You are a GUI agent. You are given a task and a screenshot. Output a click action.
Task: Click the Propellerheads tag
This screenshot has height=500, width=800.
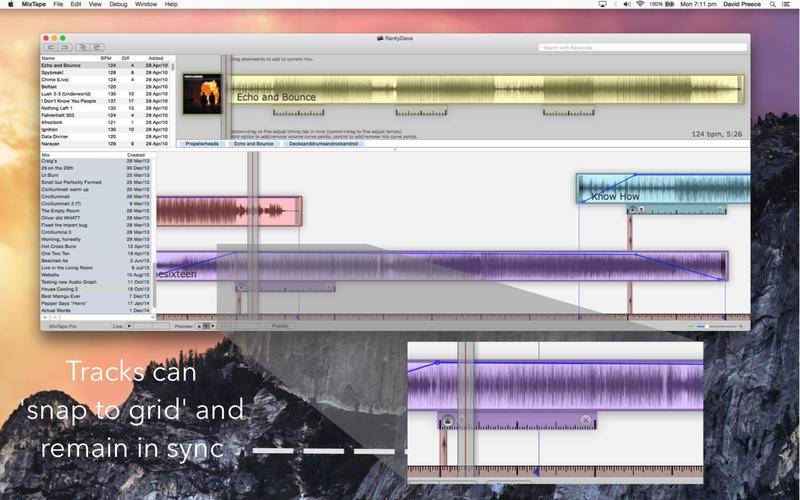(x=202, y=144)
